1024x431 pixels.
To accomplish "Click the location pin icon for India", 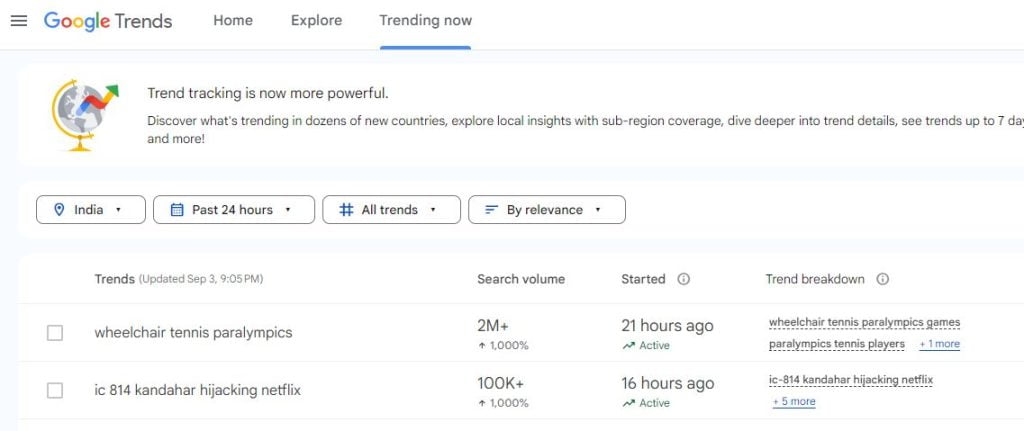I will [59, 210].
